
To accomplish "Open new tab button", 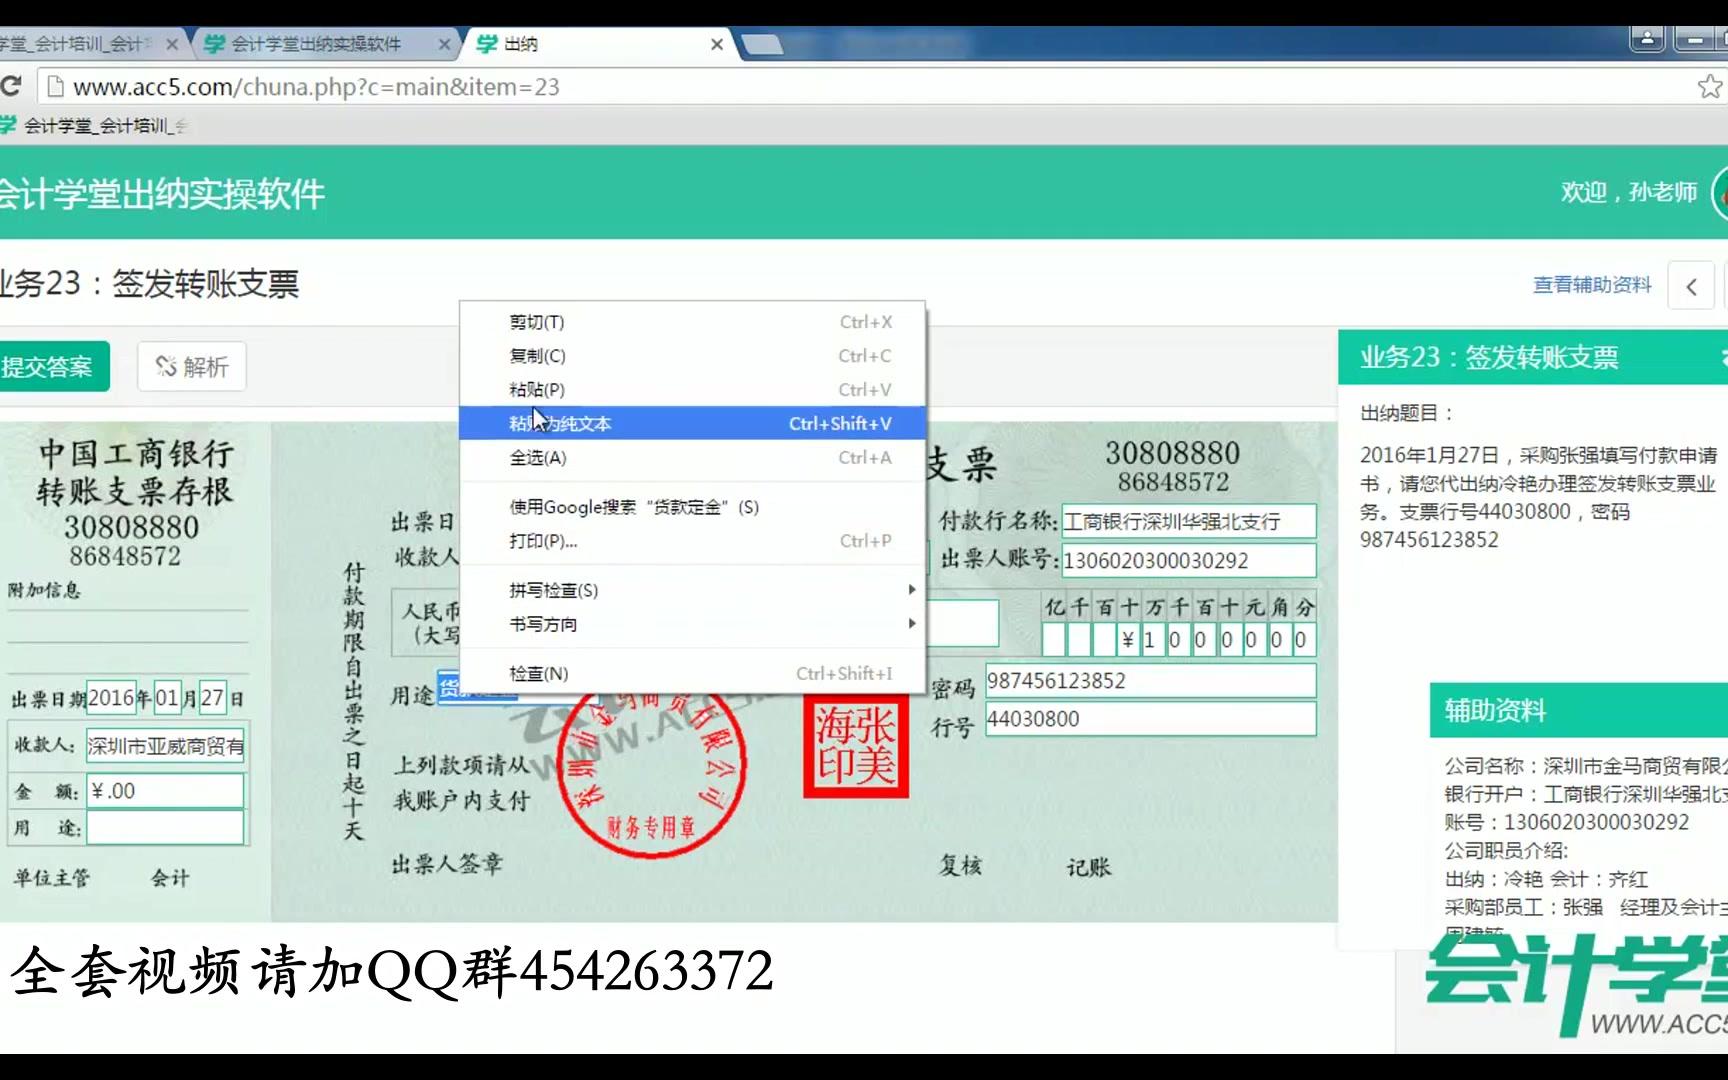I will [x=762, y=44].
